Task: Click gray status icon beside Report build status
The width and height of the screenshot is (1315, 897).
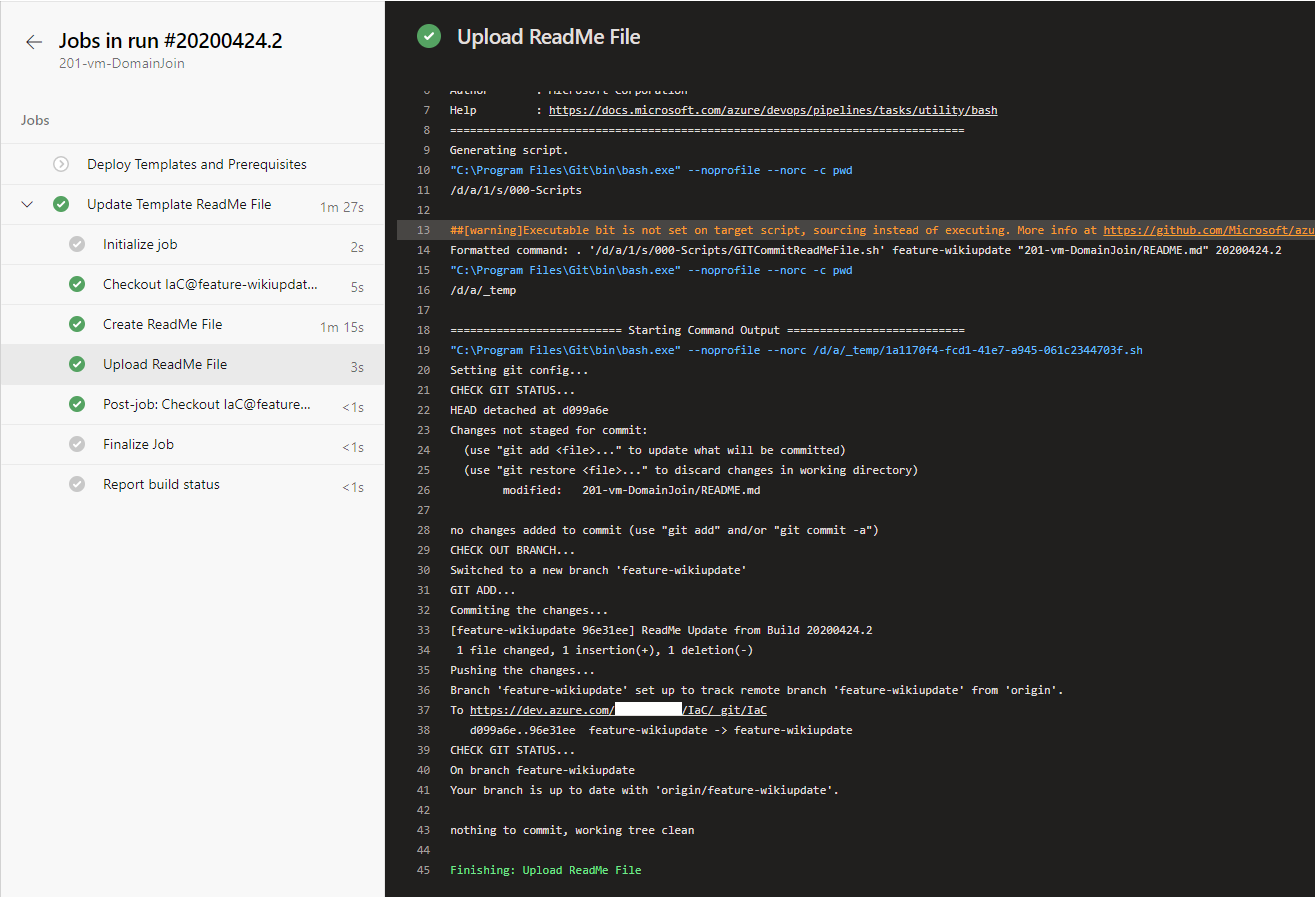Action: coord(77,484)
